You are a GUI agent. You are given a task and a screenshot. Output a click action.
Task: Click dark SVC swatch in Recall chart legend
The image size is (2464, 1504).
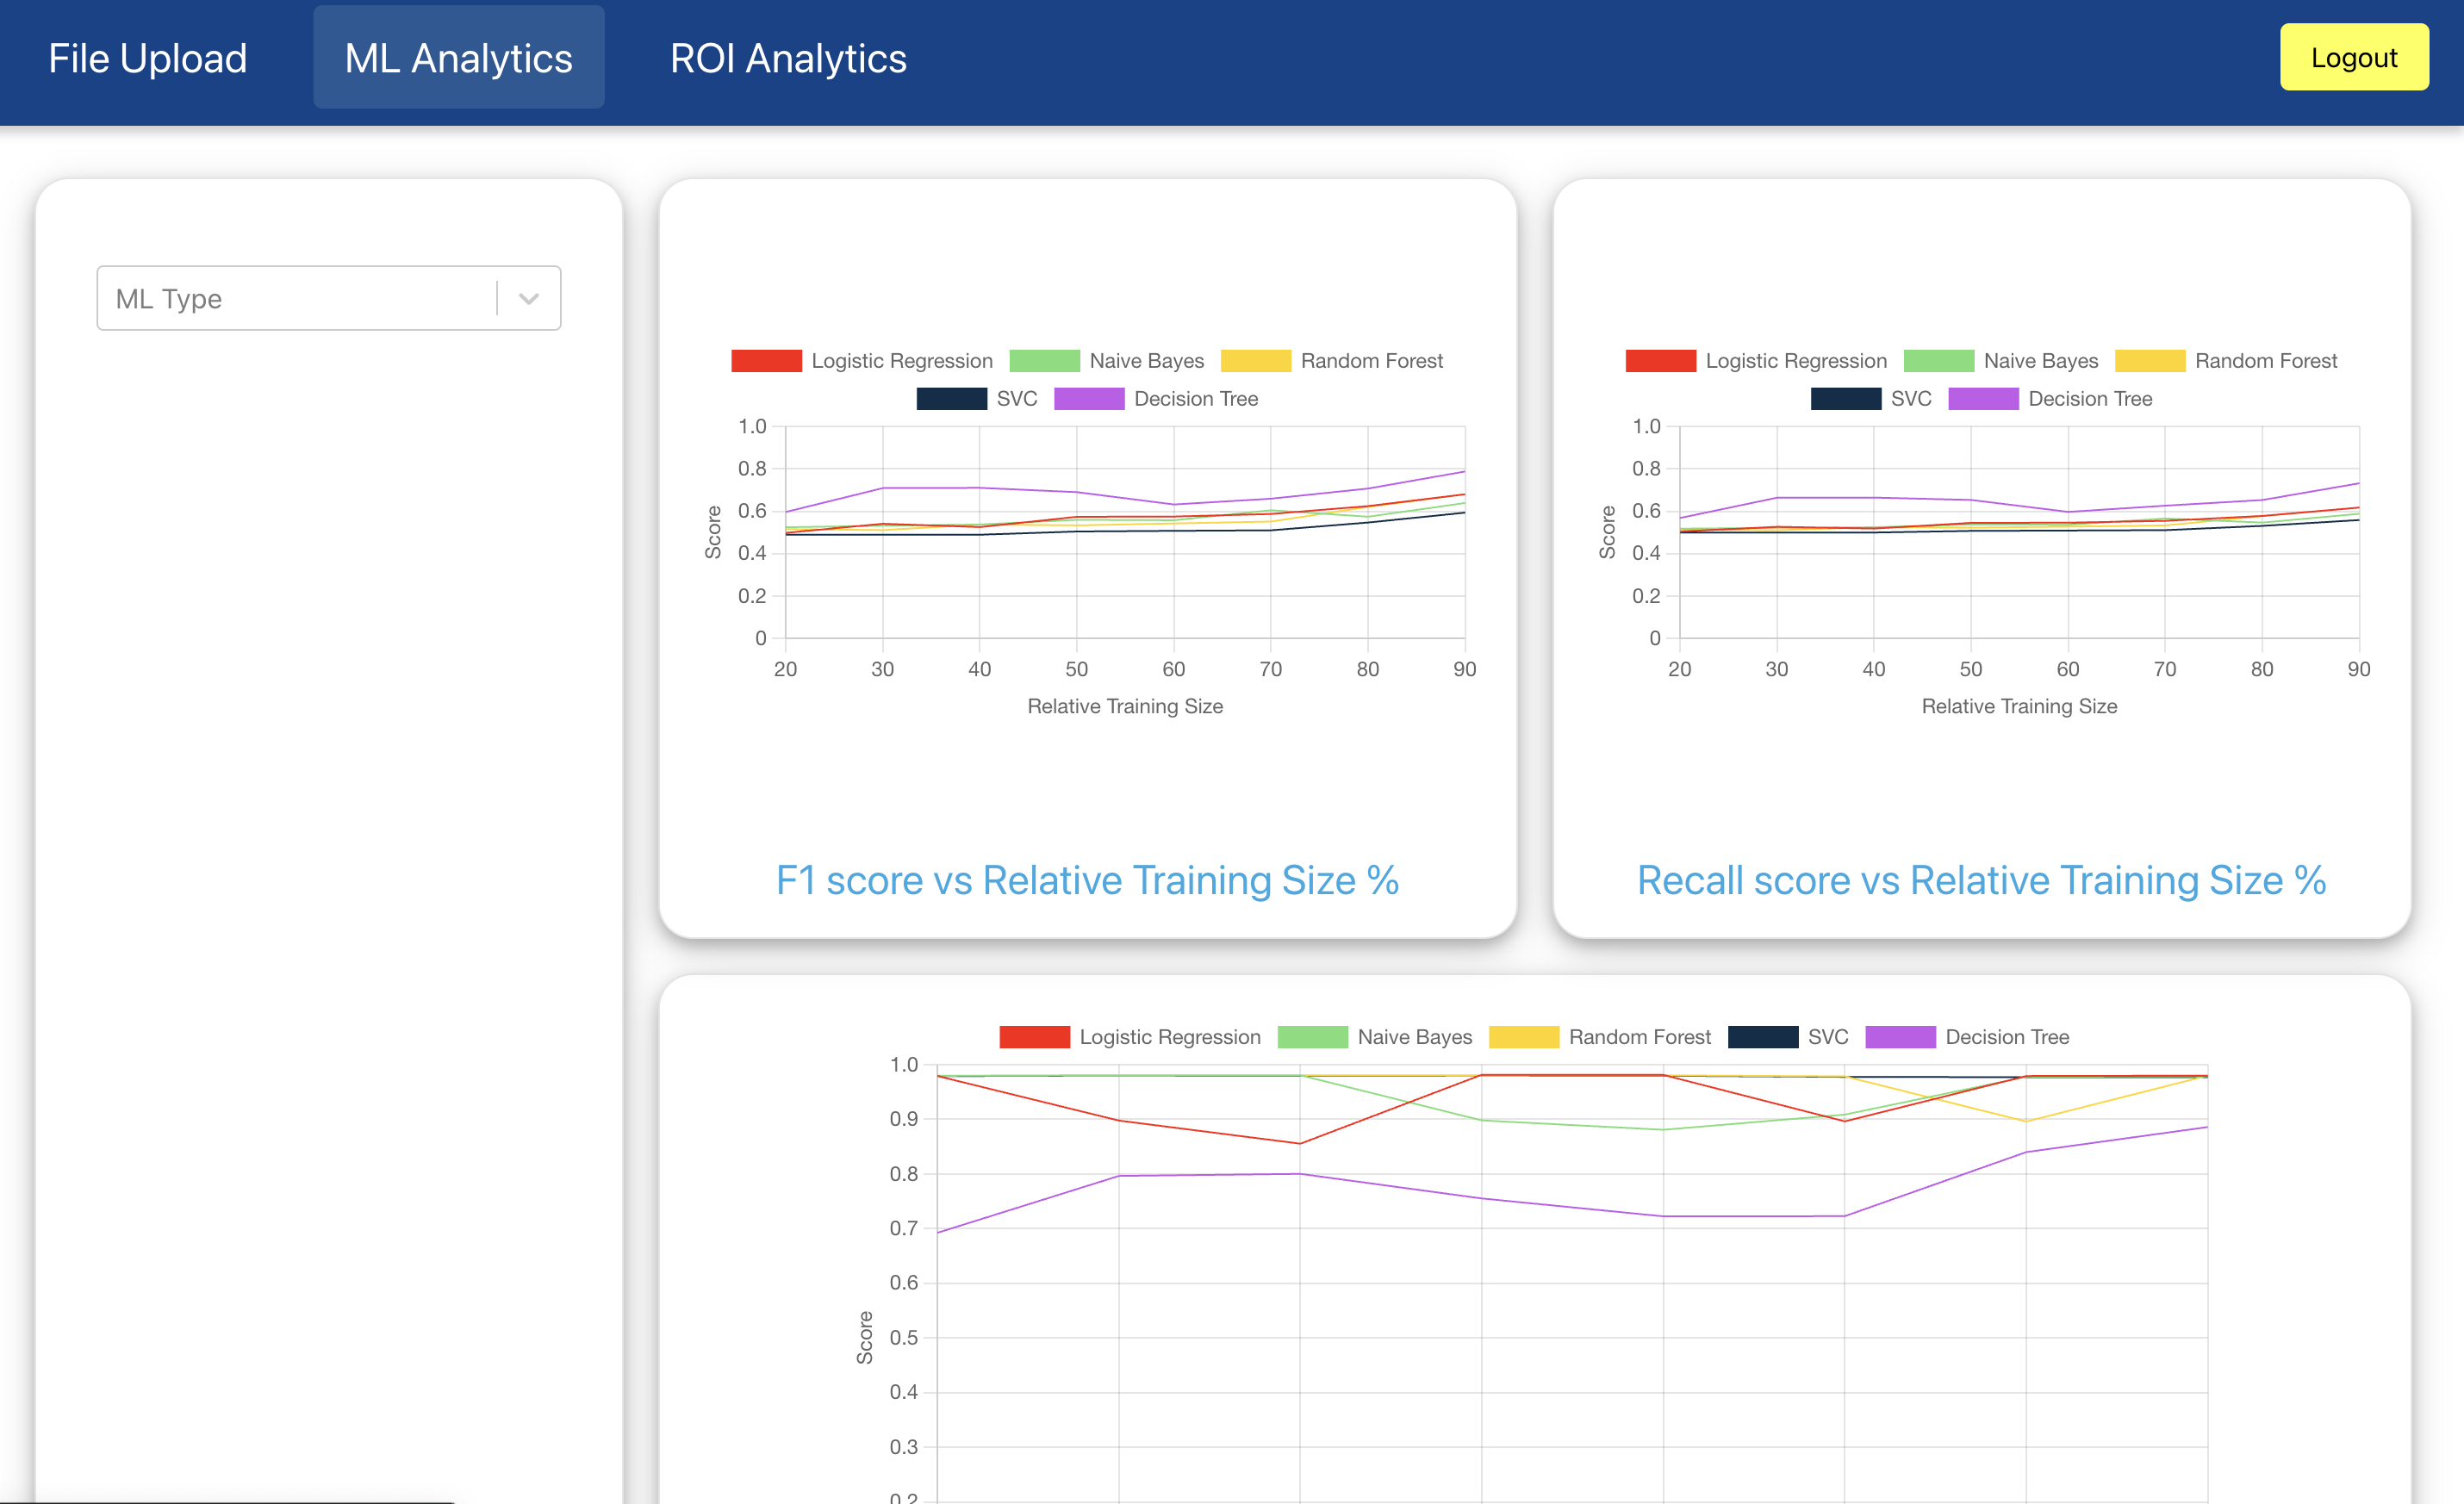[x=1846, y=399]
